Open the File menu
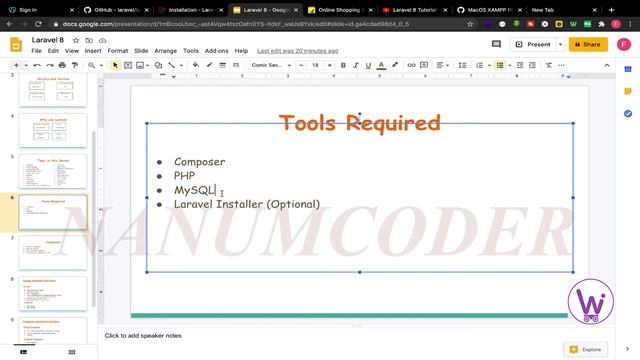The width and height of the screenshot is (640, 360). 37,51
